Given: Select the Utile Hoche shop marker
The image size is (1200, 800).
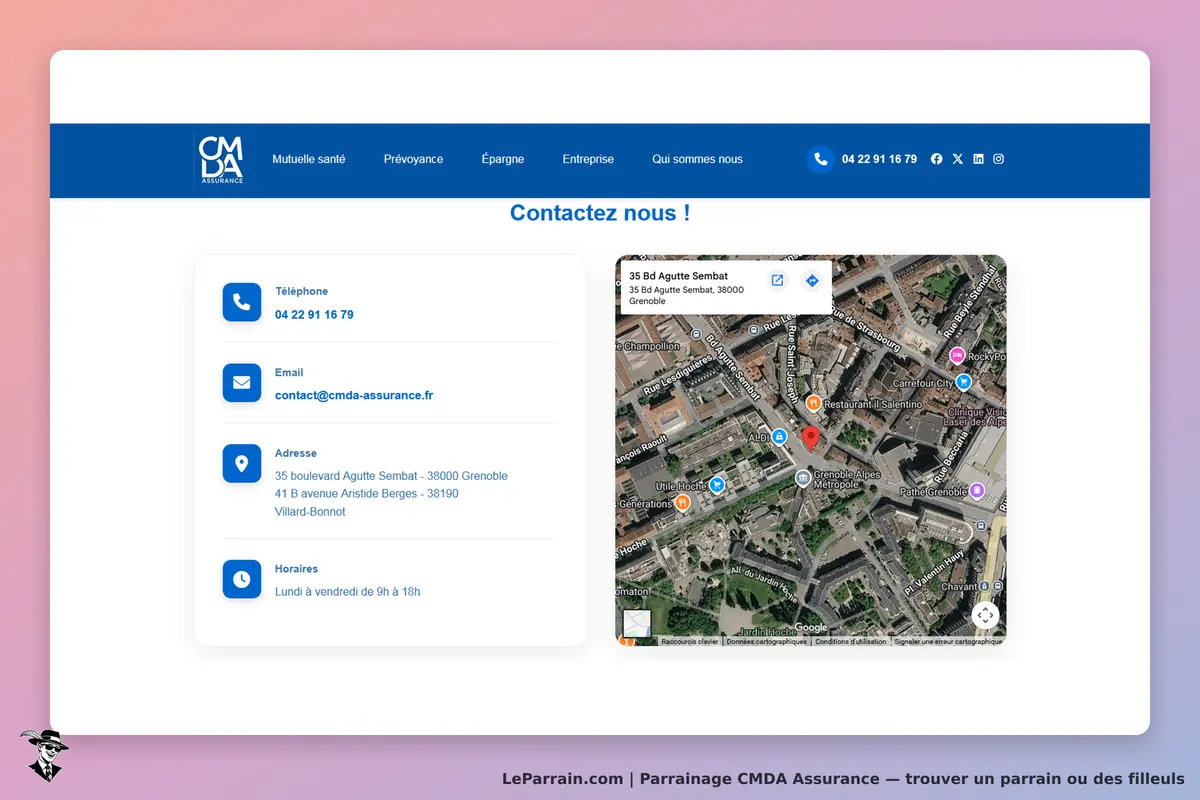Looking at the screenshot, I should pyautogui.click(x=717, y=485).
